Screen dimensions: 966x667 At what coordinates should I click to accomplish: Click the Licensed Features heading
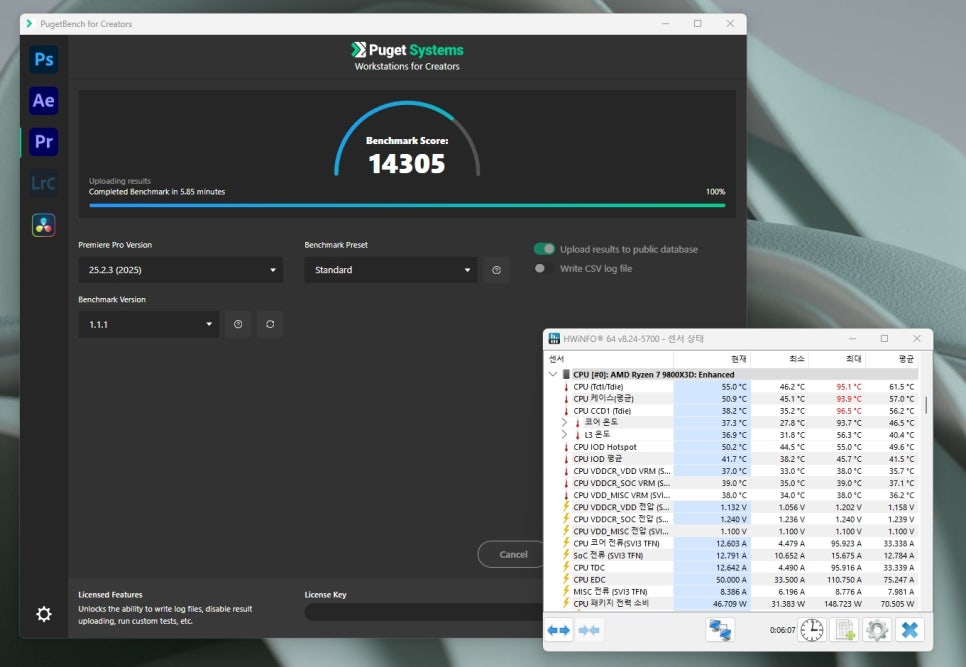point(110,594)
